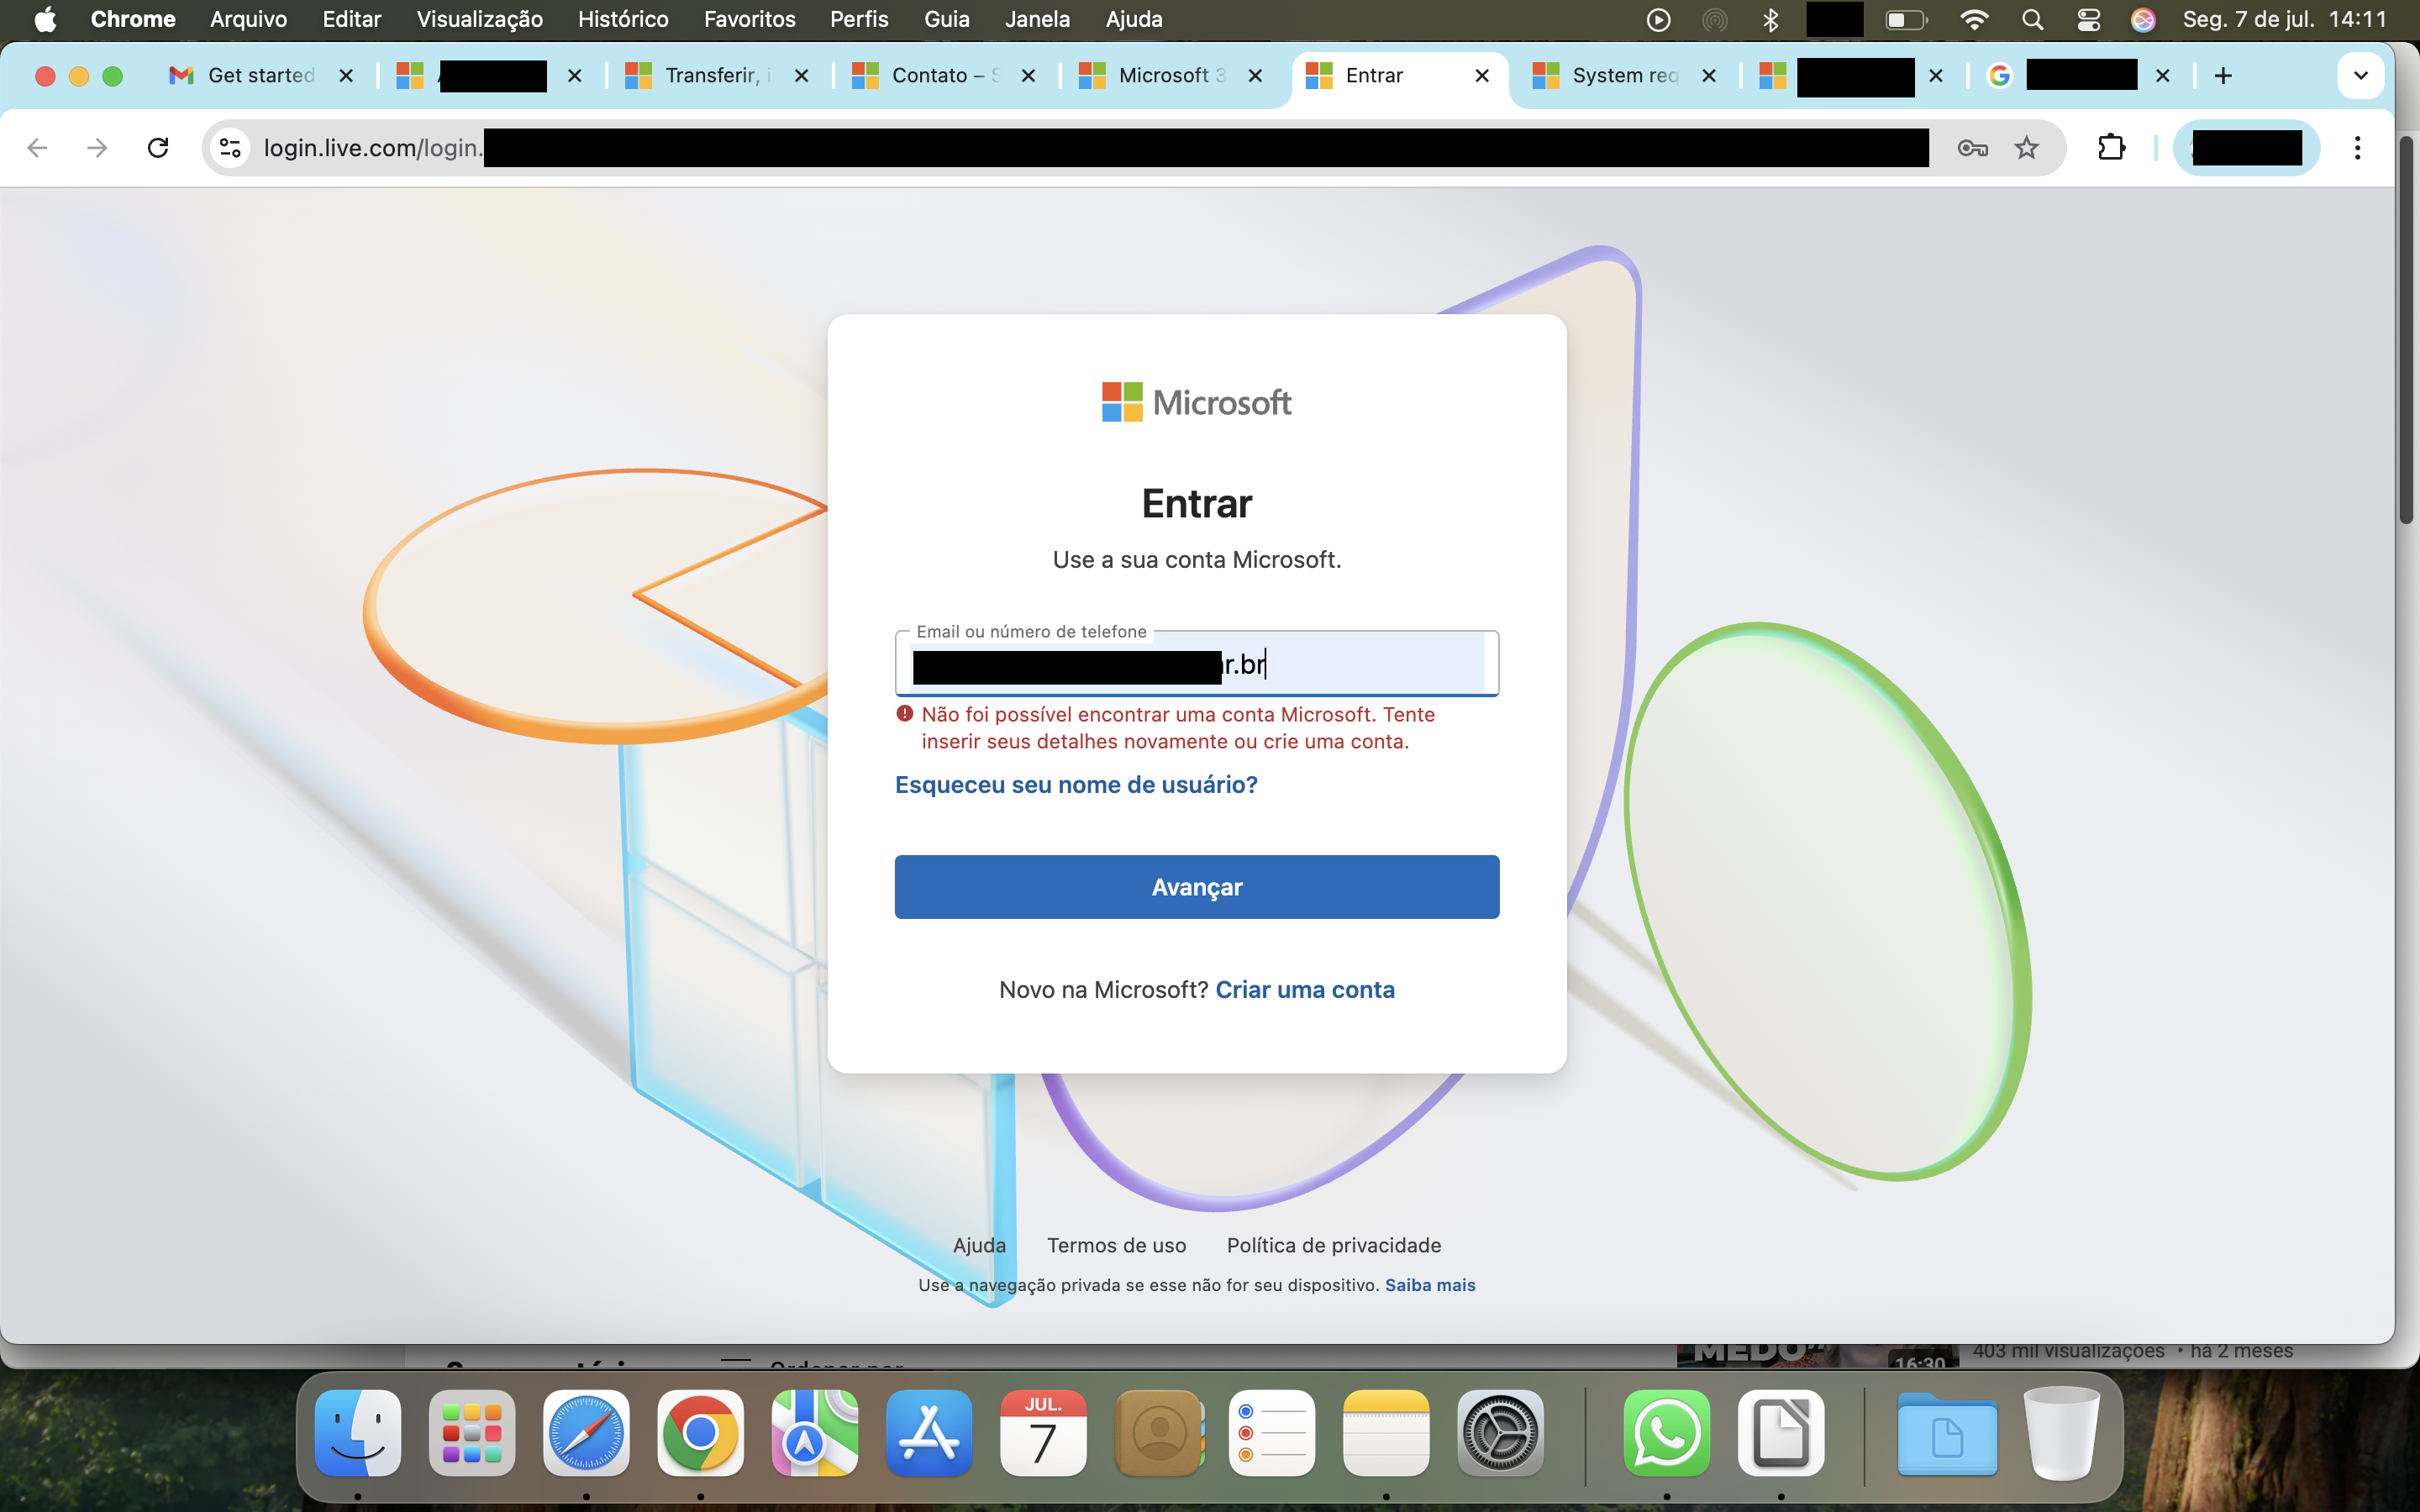Screen dimensions: 2420x1512
Task: Click the email or phone input field
Action: click(x=1196, y=664)
